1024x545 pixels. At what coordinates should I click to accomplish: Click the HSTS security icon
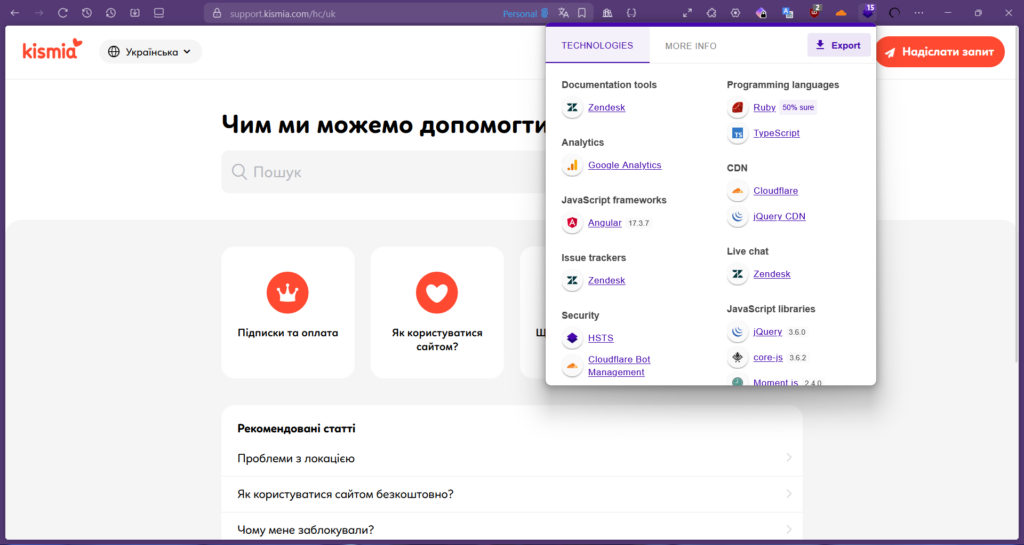click(572, 339)
